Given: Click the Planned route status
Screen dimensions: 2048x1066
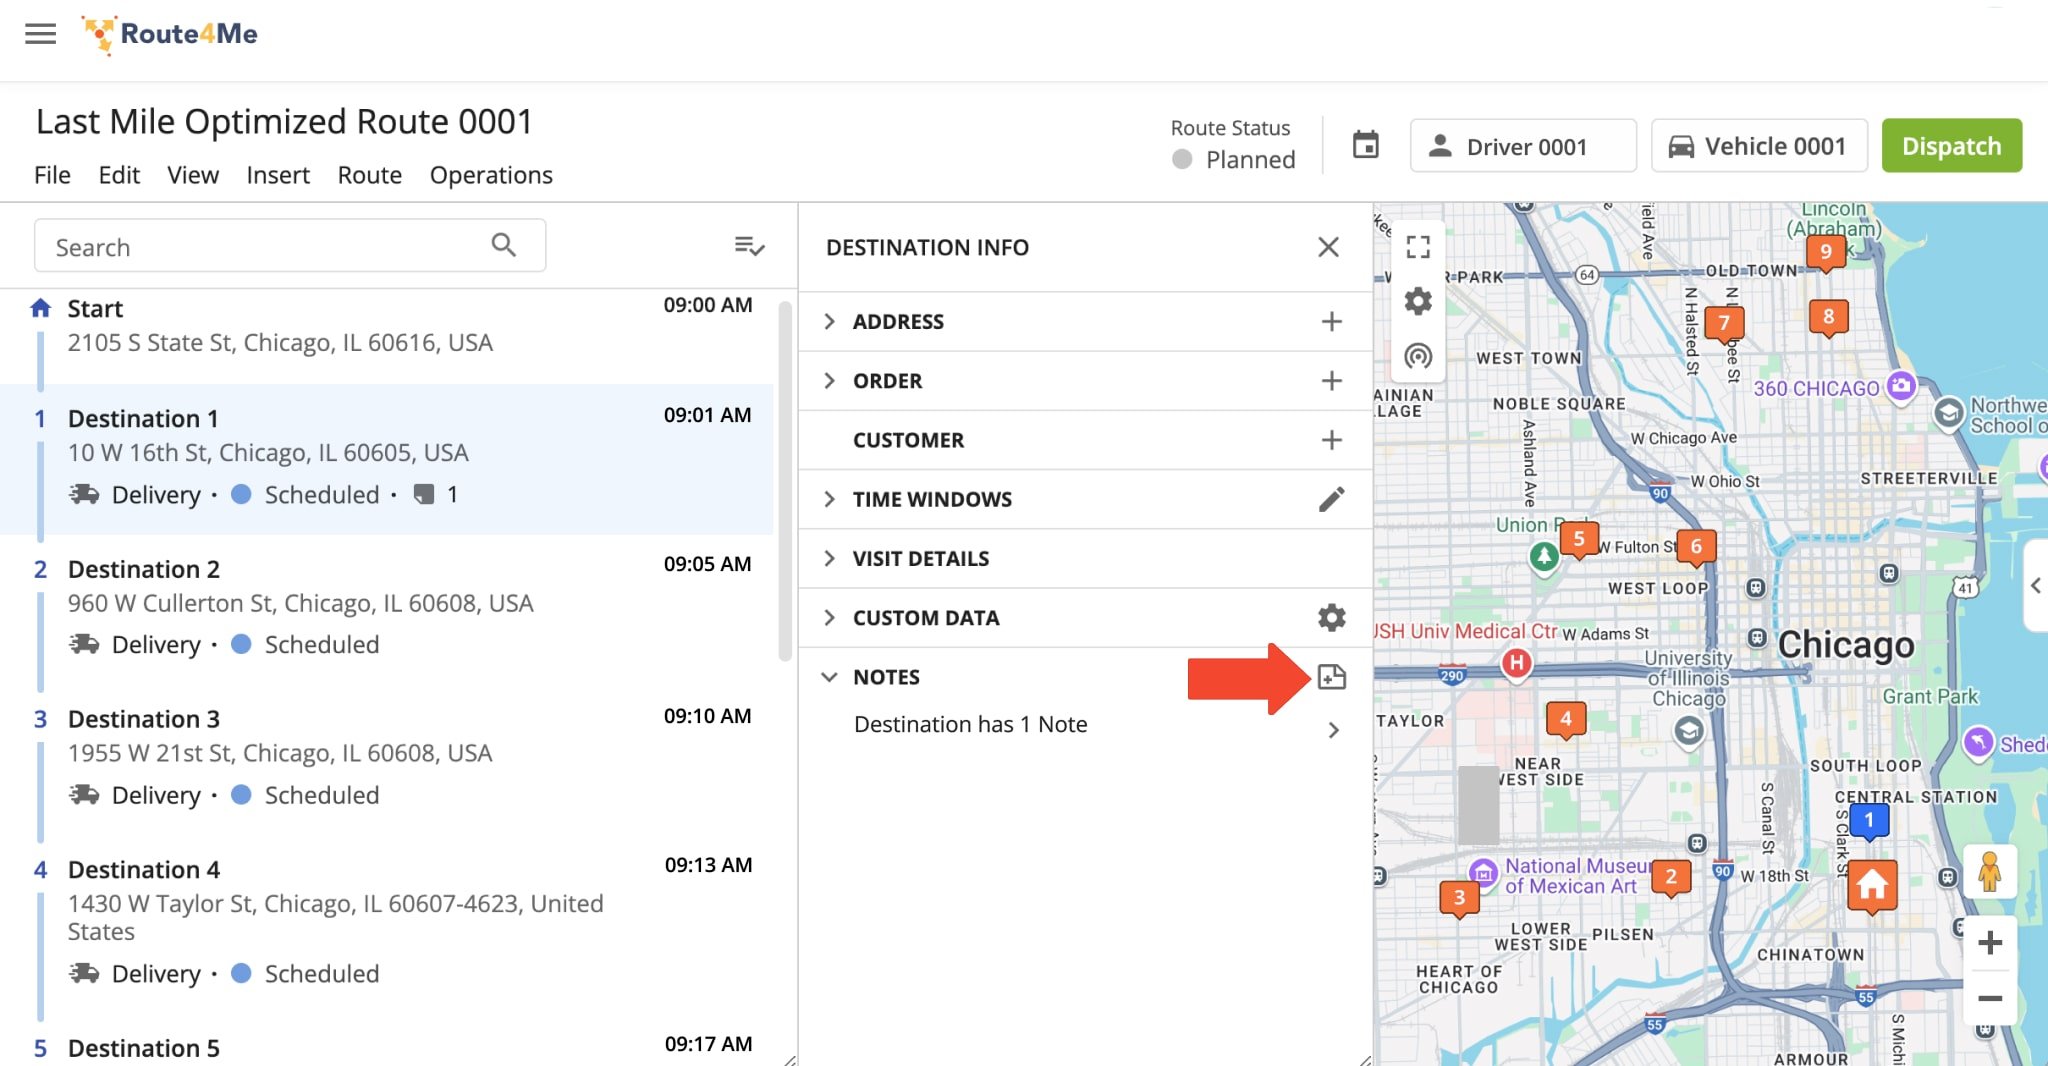Looking at the screenshot, I should click(x=1235, y=160).
